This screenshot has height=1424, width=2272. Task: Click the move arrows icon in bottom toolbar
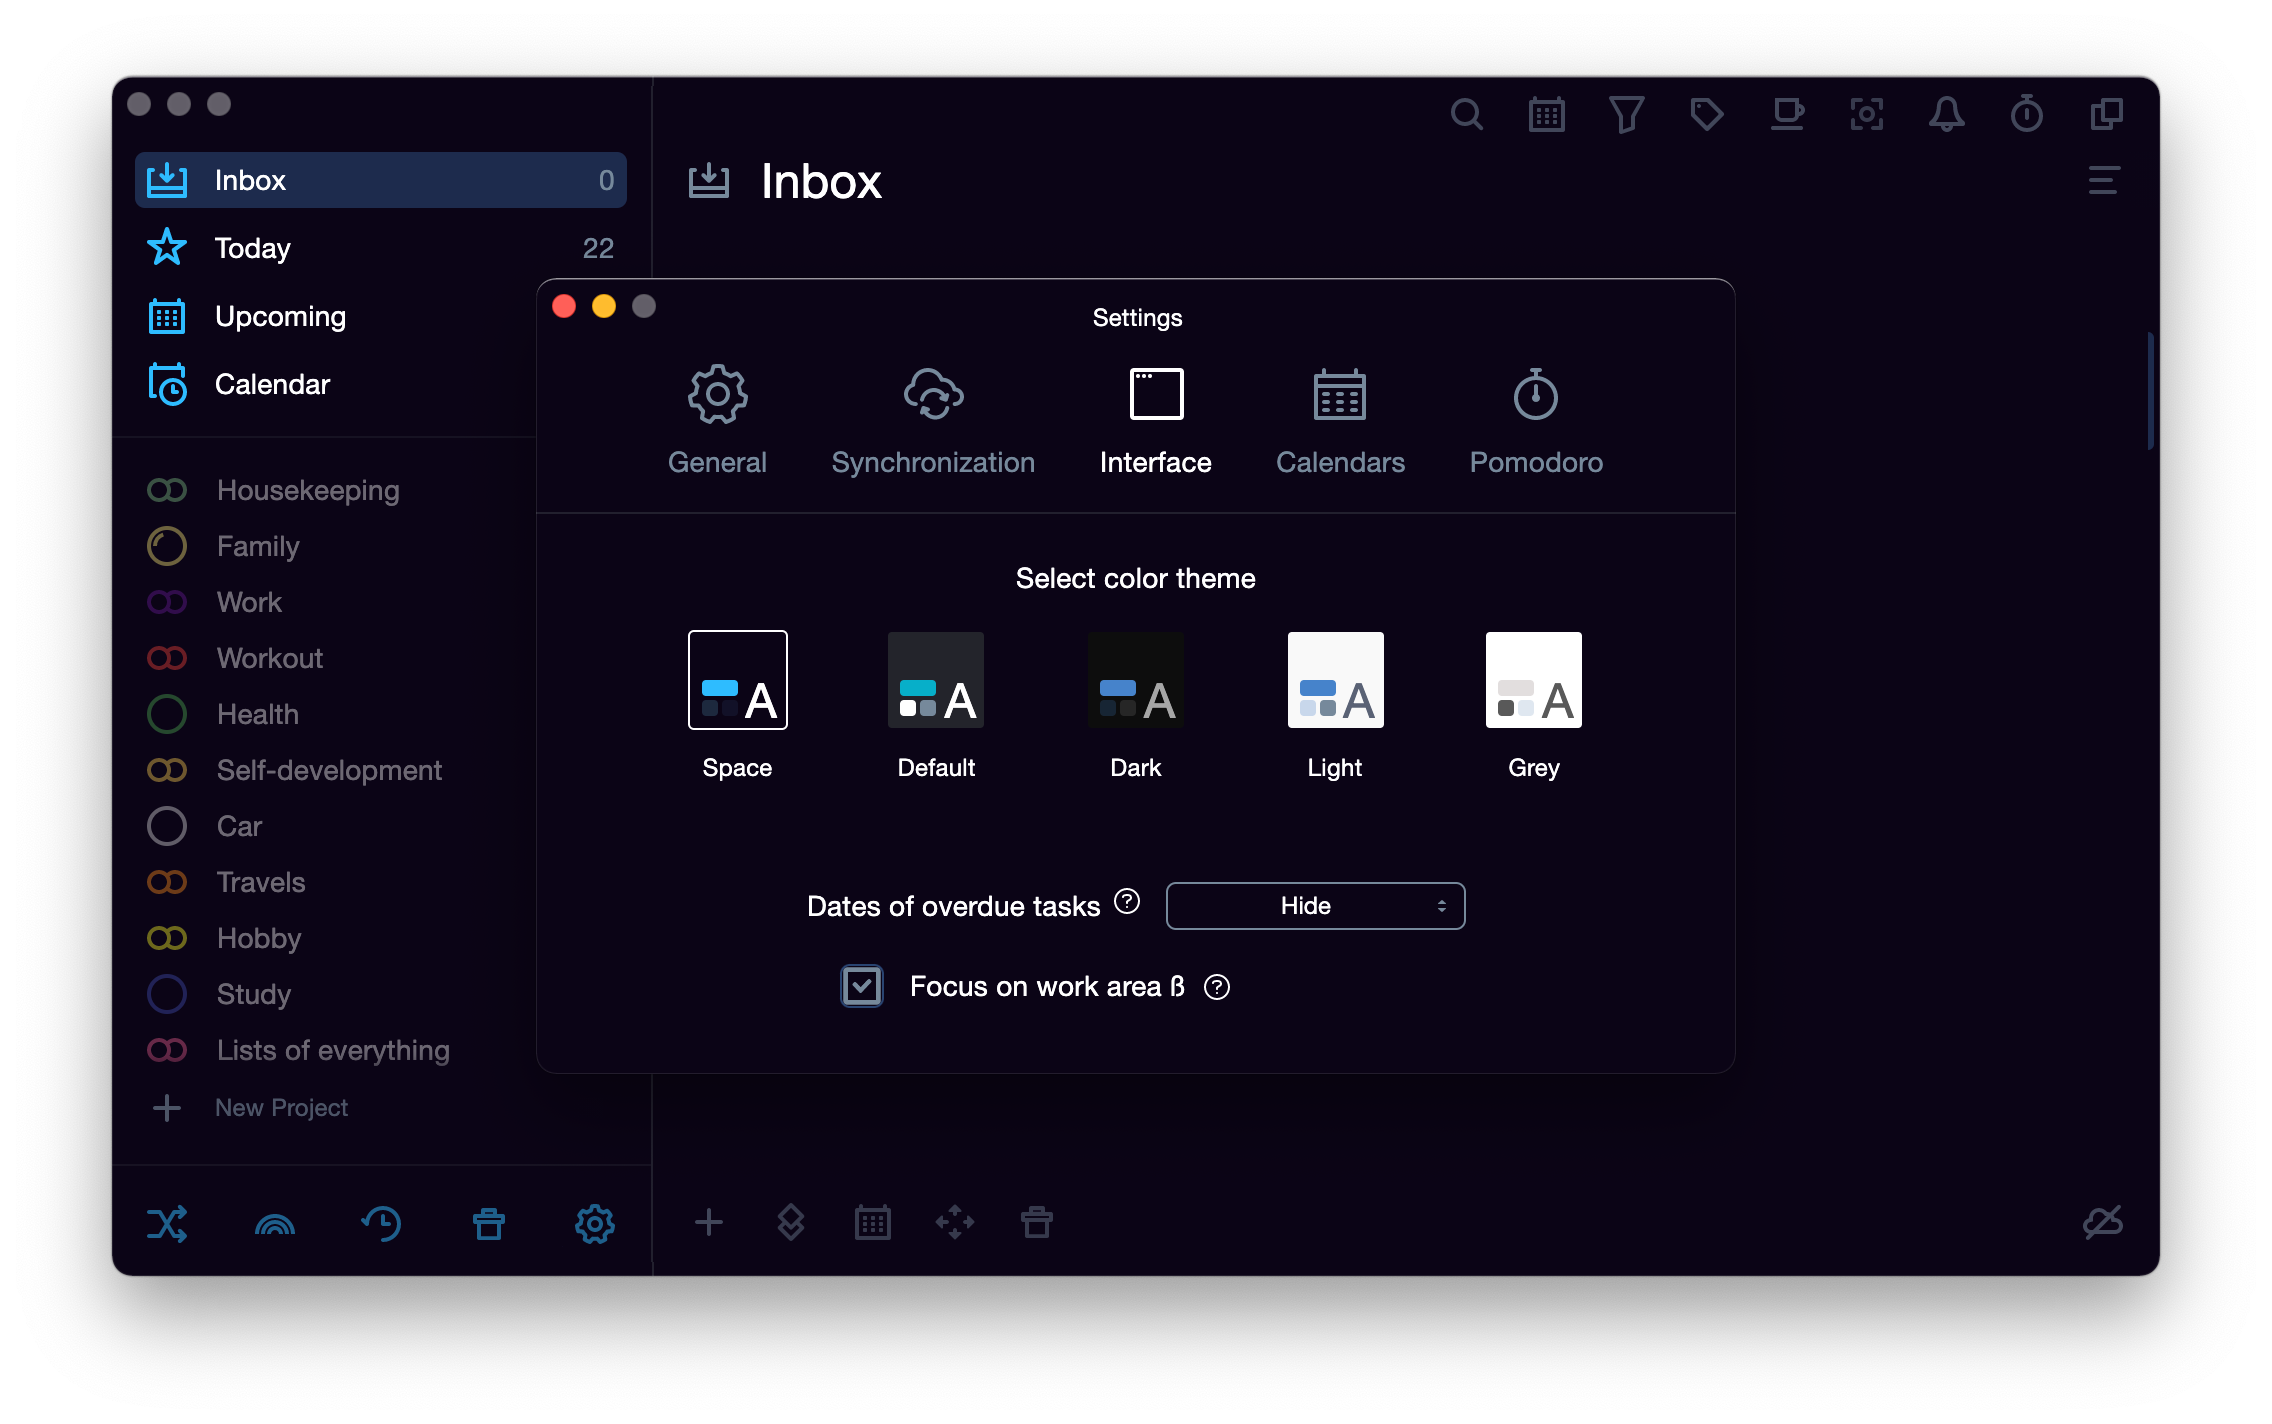pyautogui.click(x=955, y=1222)
